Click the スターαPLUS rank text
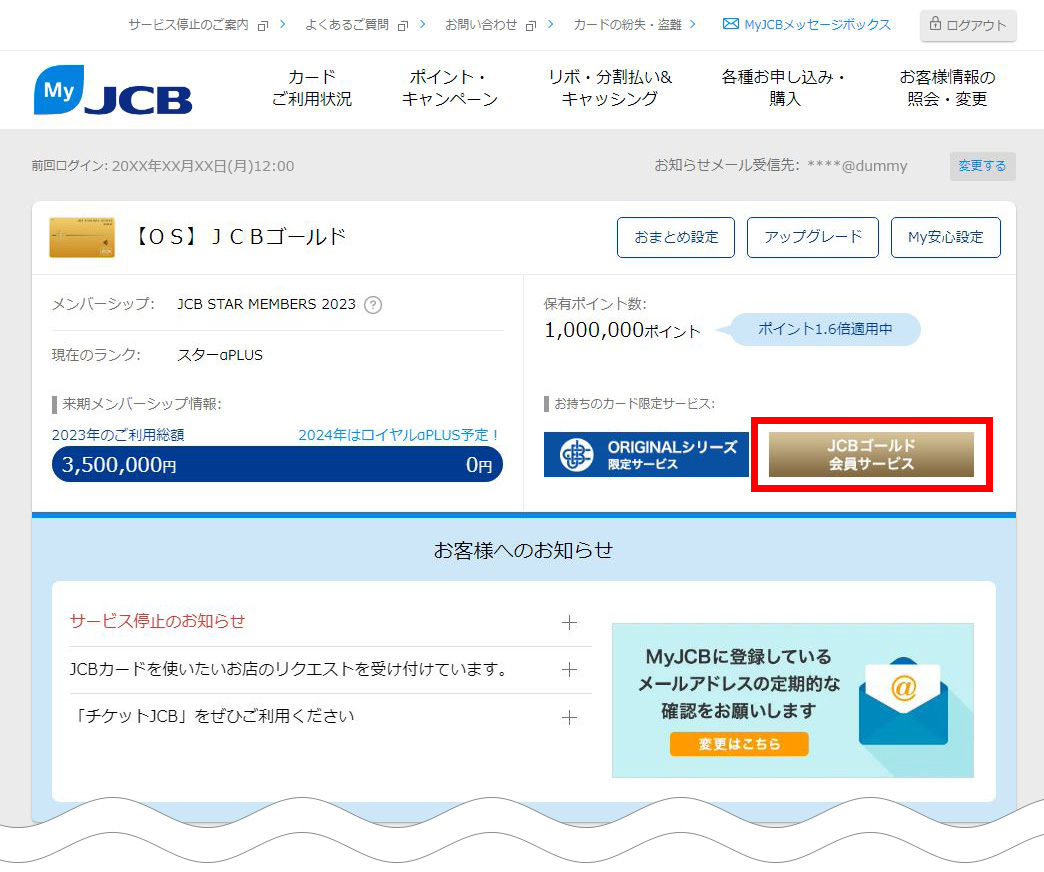 pos(220,355)
